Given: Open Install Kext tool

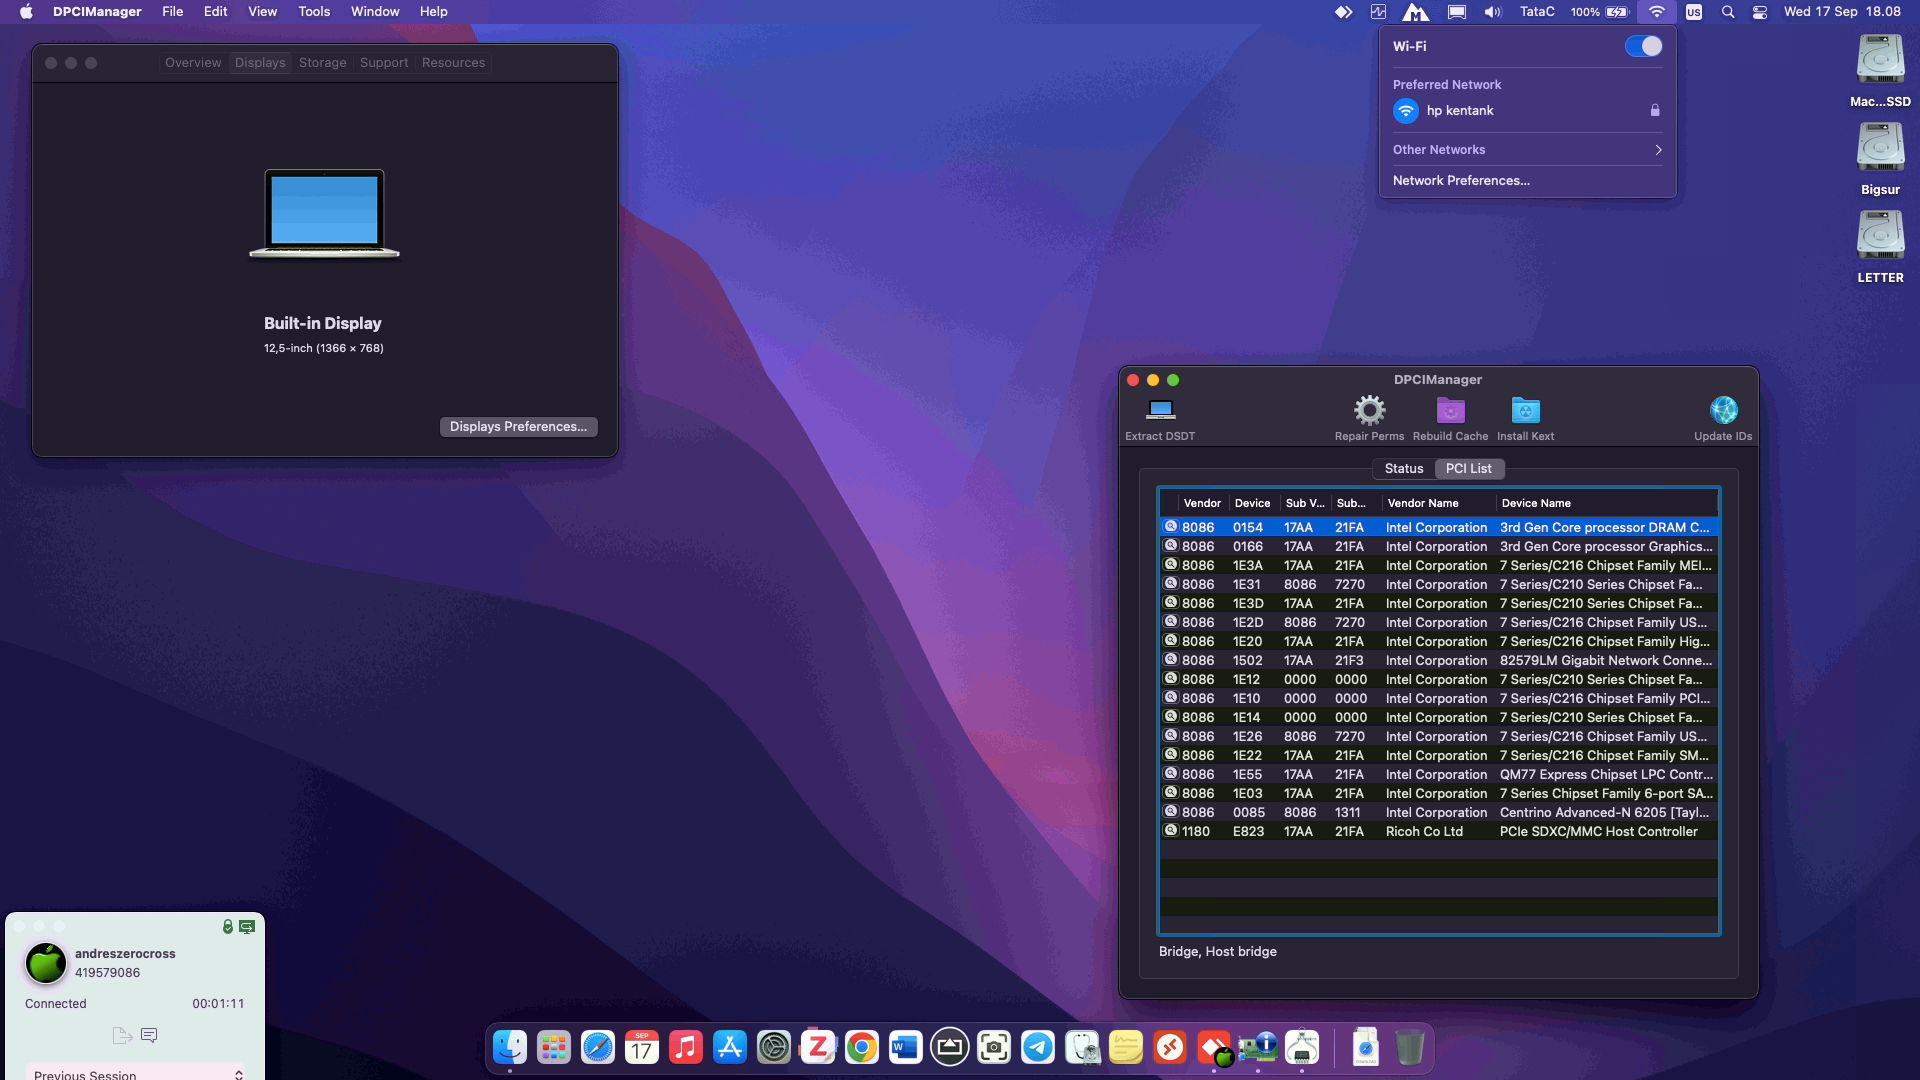Looking at the screenshot, I should pyautogui.click(x=1525, y=418).
